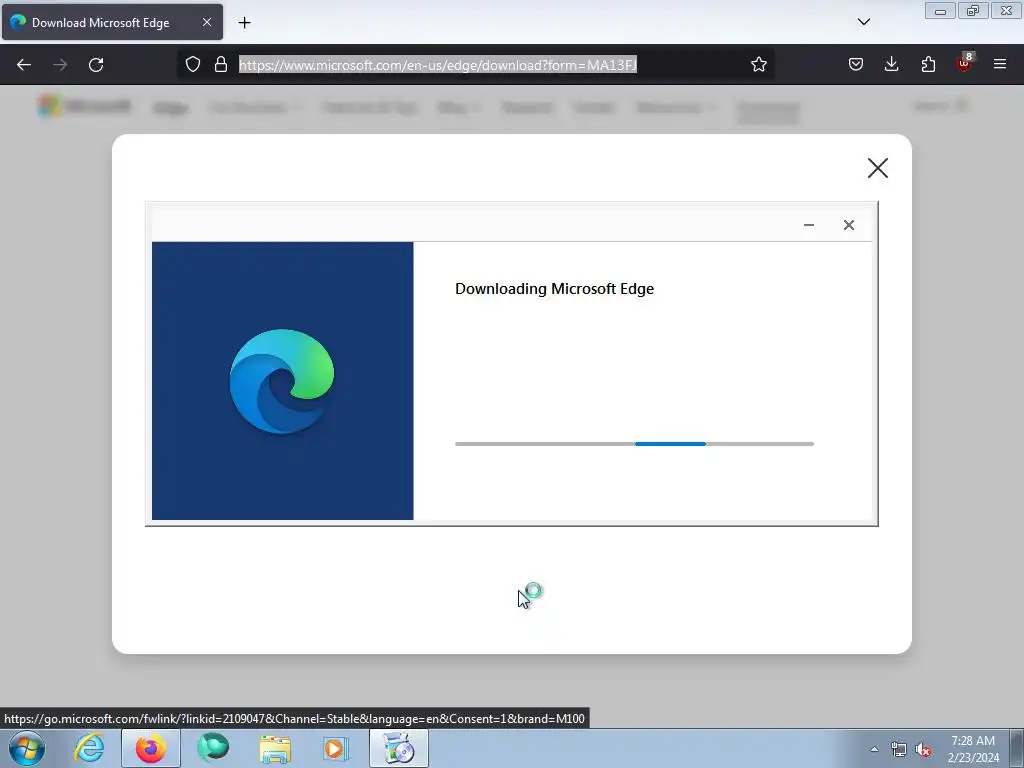Open the installer setup taskbar item
Image resolution: width=1024 pixels, height=768 pixels.
point(399,748)
